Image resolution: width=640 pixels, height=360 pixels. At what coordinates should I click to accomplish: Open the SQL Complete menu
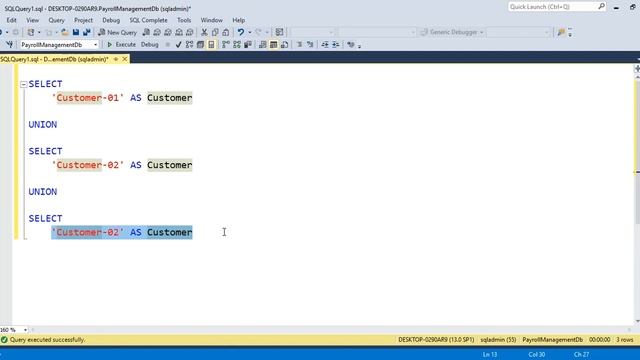click(x=149, y=20)
